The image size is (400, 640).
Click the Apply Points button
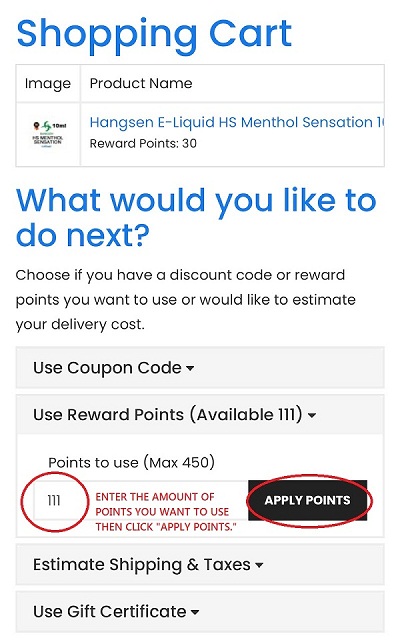pos(308,500)
